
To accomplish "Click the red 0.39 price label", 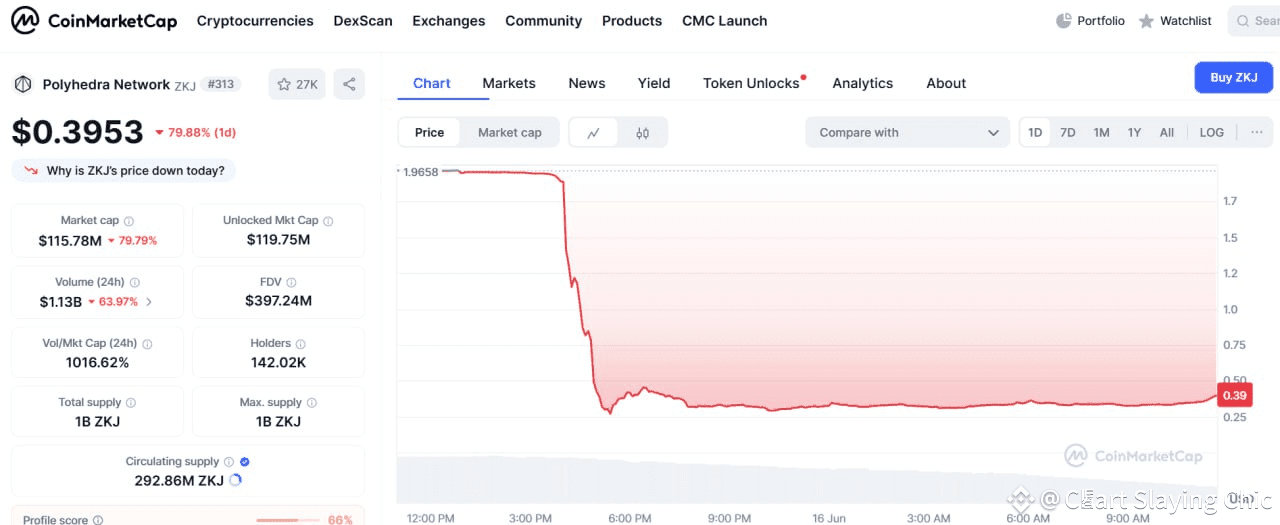I will tap(1235, 395).
